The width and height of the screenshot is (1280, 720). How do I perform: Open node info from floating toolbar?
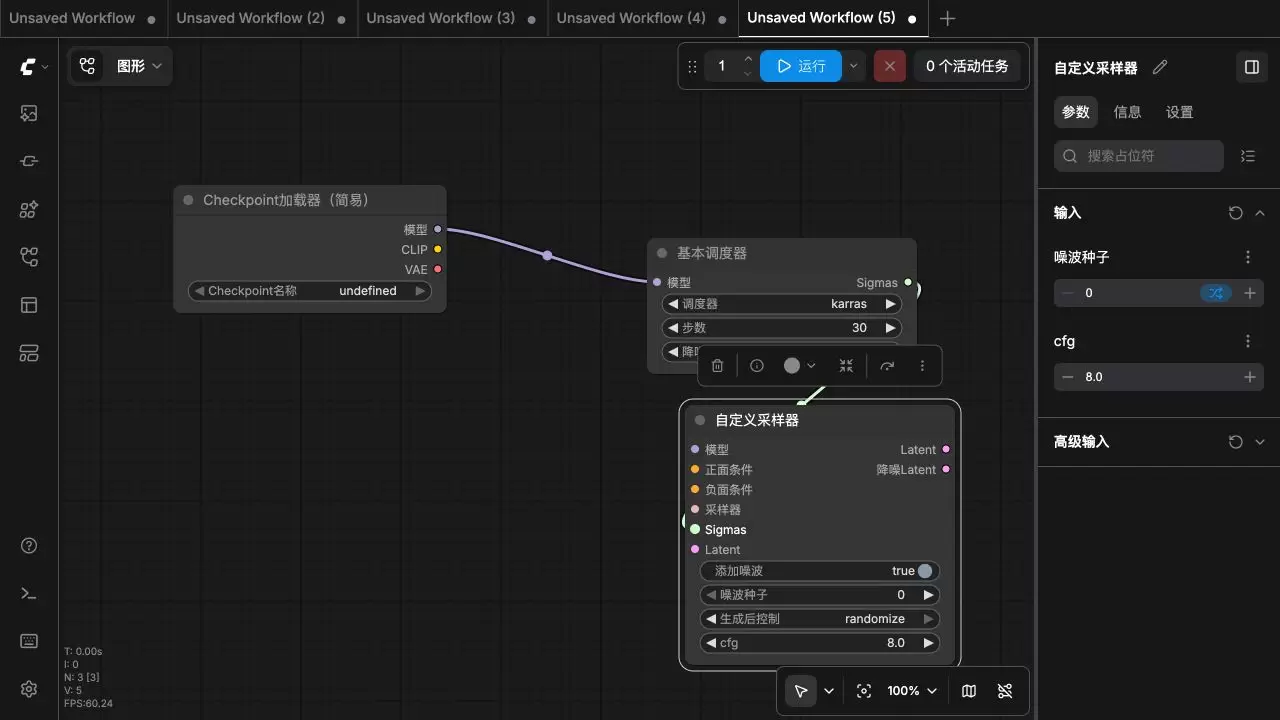pos(757,366)
